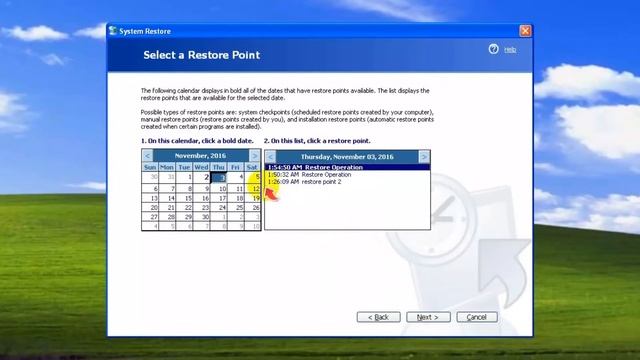Go to next month in calendar
This screenshot has height=360, width=640.
pos(255,156)
